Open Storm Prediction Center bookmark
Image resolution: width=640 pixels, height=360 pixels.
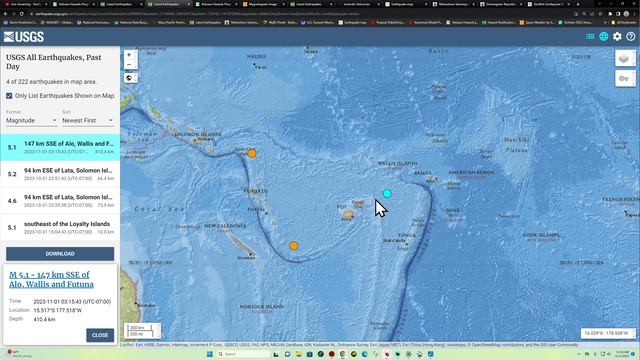[20, 22]
